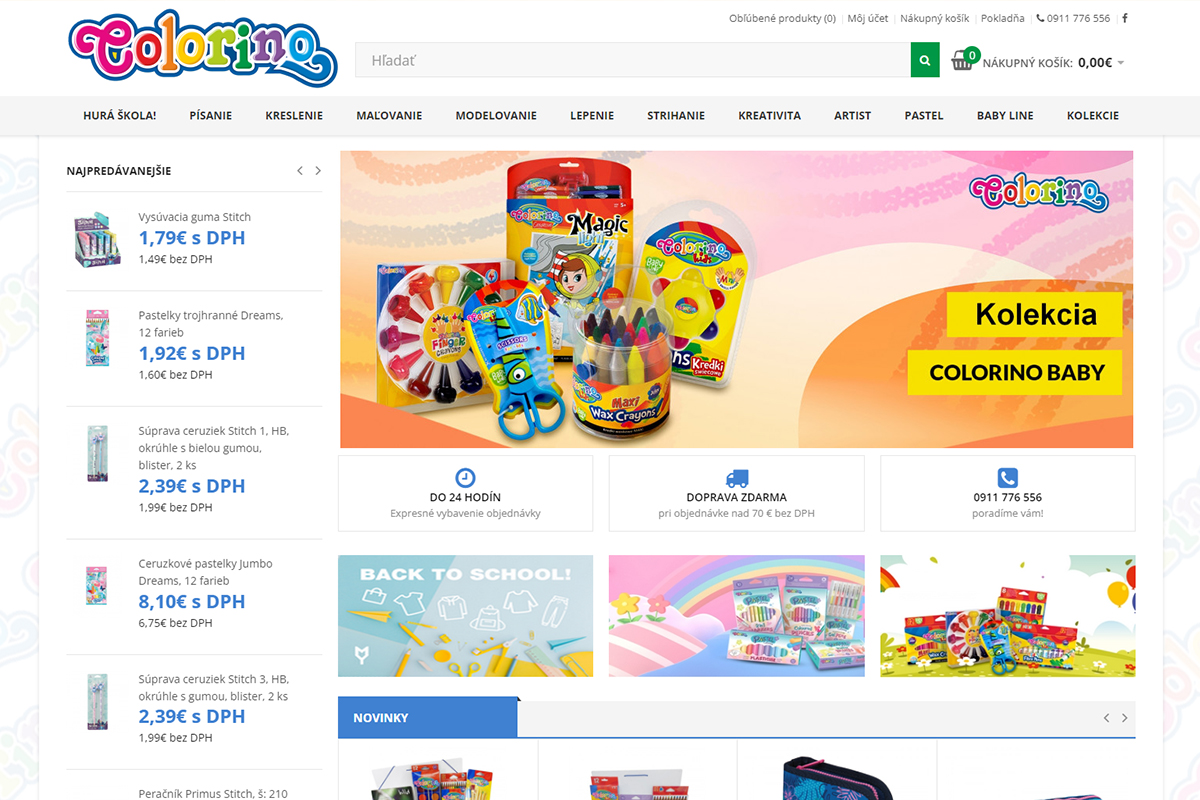This screenshot has width=1200, height=800.
Task: Open Môj účet link
Action: tap(867, 18)
